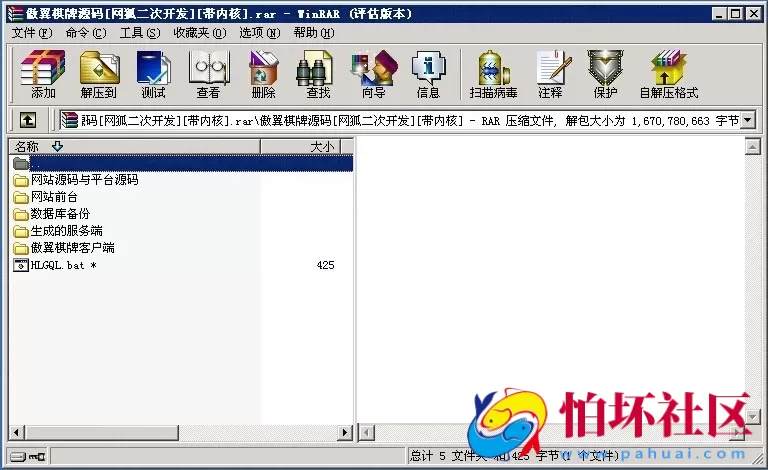Image resolution: width=768 pixels, height=470 pixels.
Task: Show archive 信息 (Info) icon
Action: point(428,74)
